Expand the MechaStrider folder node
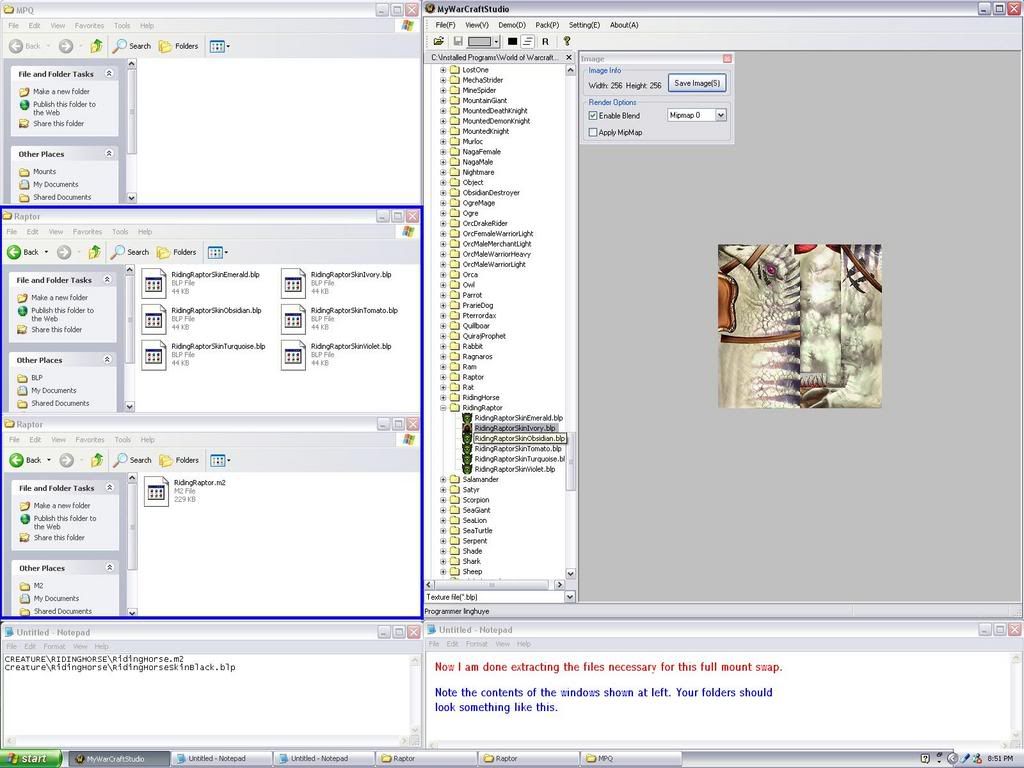 443,80
